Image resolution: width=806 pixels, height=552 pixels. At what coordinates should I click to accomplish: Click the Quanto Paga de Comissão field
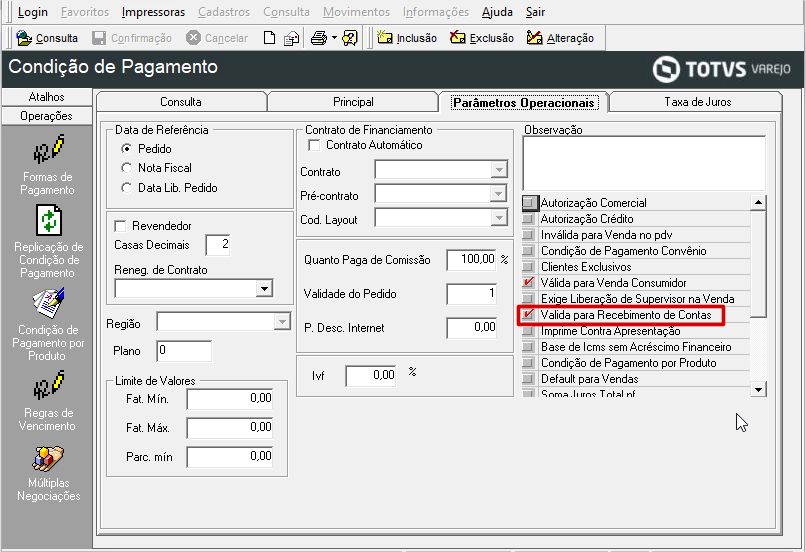click(x=471, y=260)
